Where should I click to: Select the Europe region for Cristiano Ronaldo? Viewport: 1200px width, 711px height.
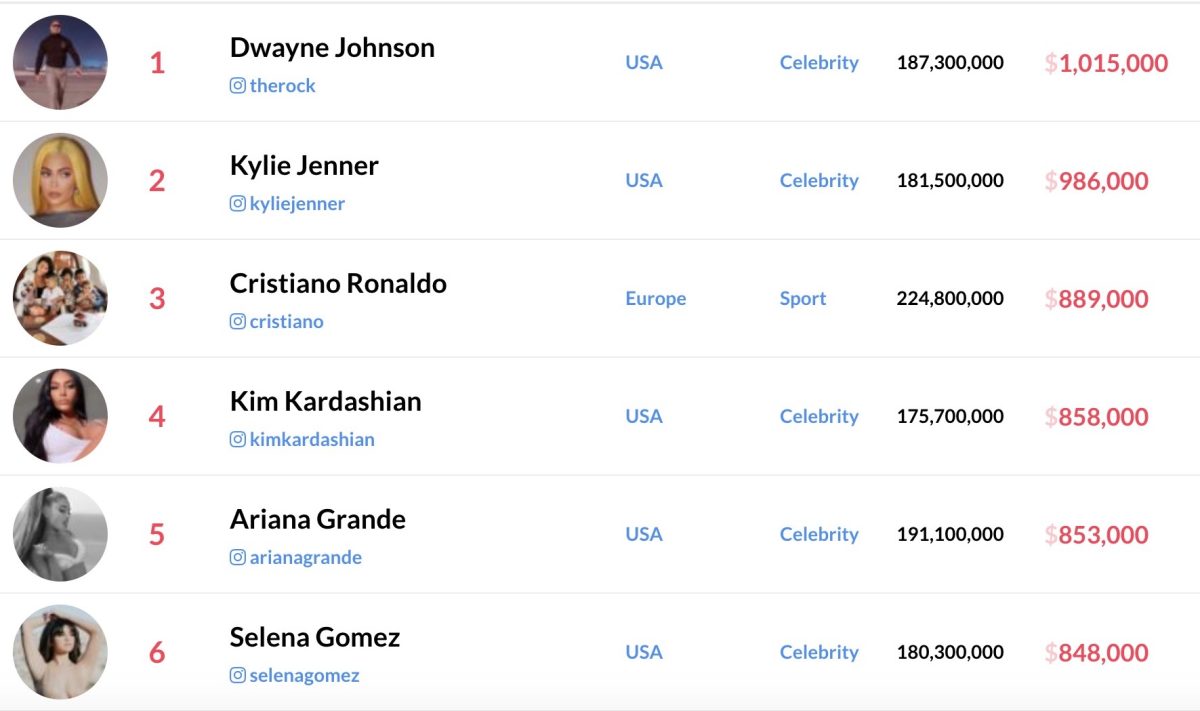(656, 298)
